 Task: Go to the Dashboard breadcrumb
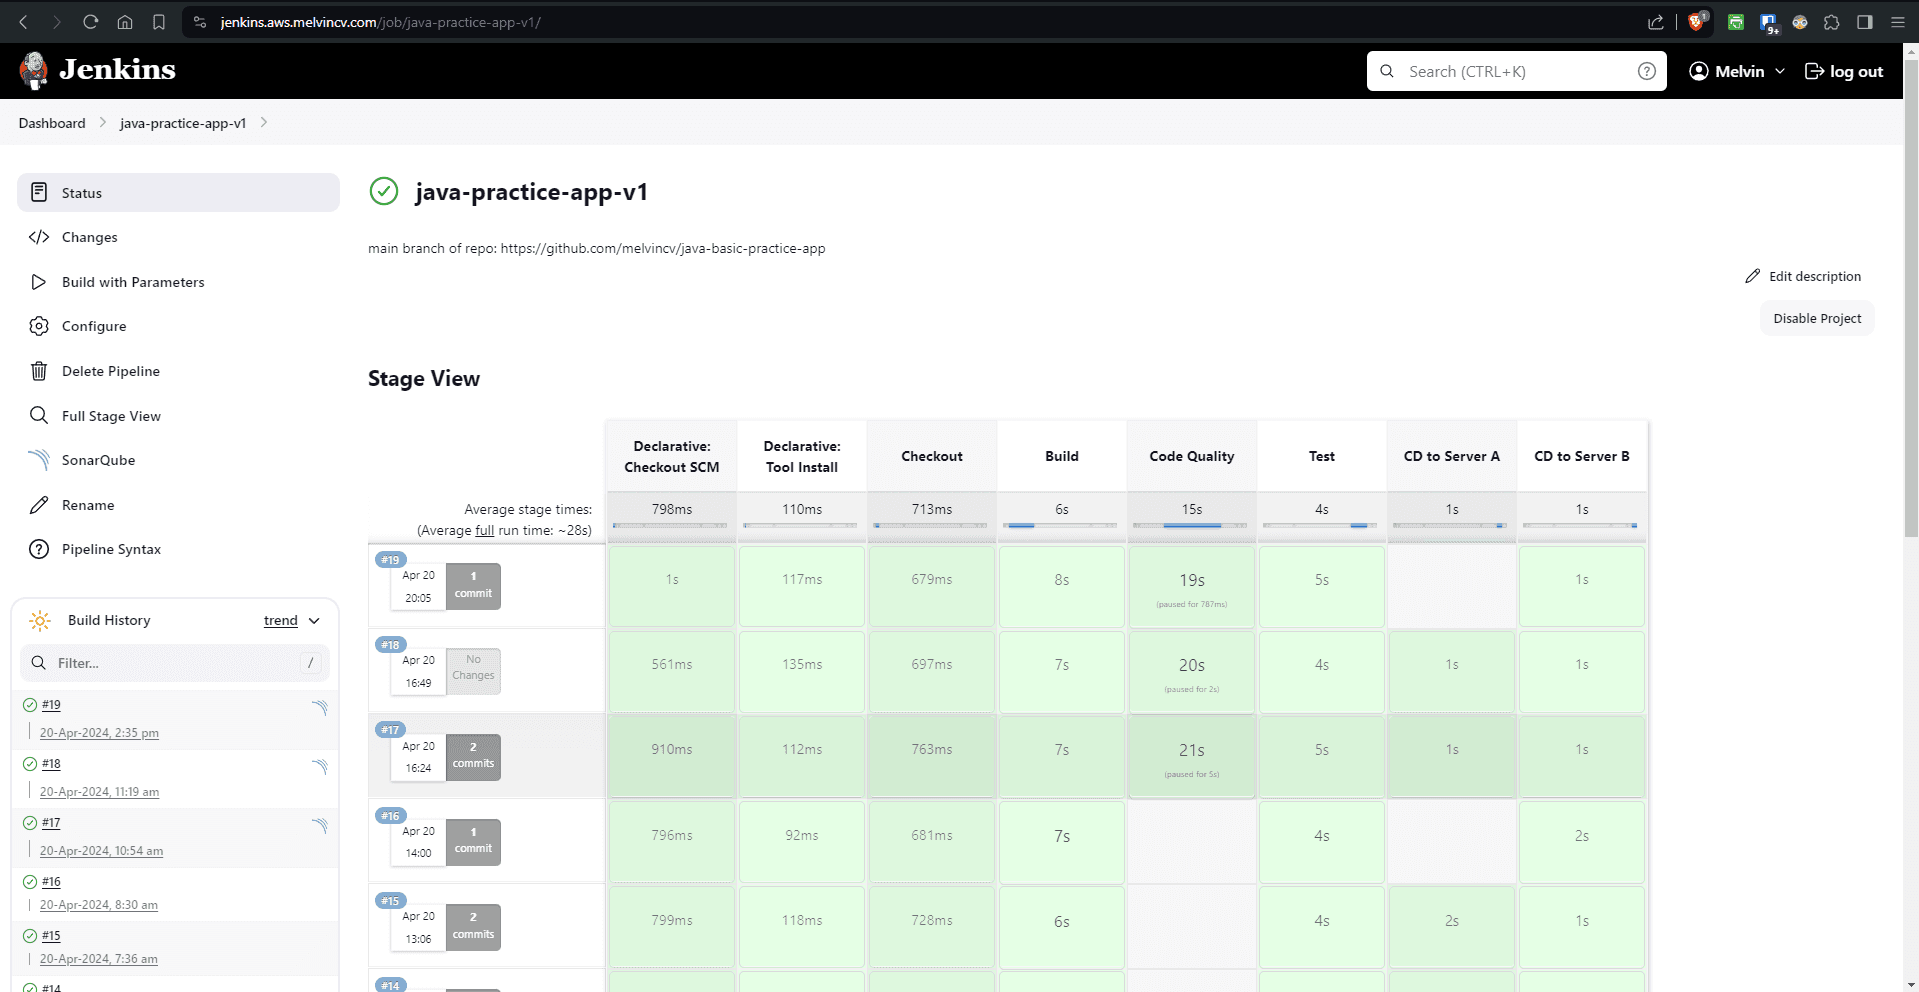[52, 122]
